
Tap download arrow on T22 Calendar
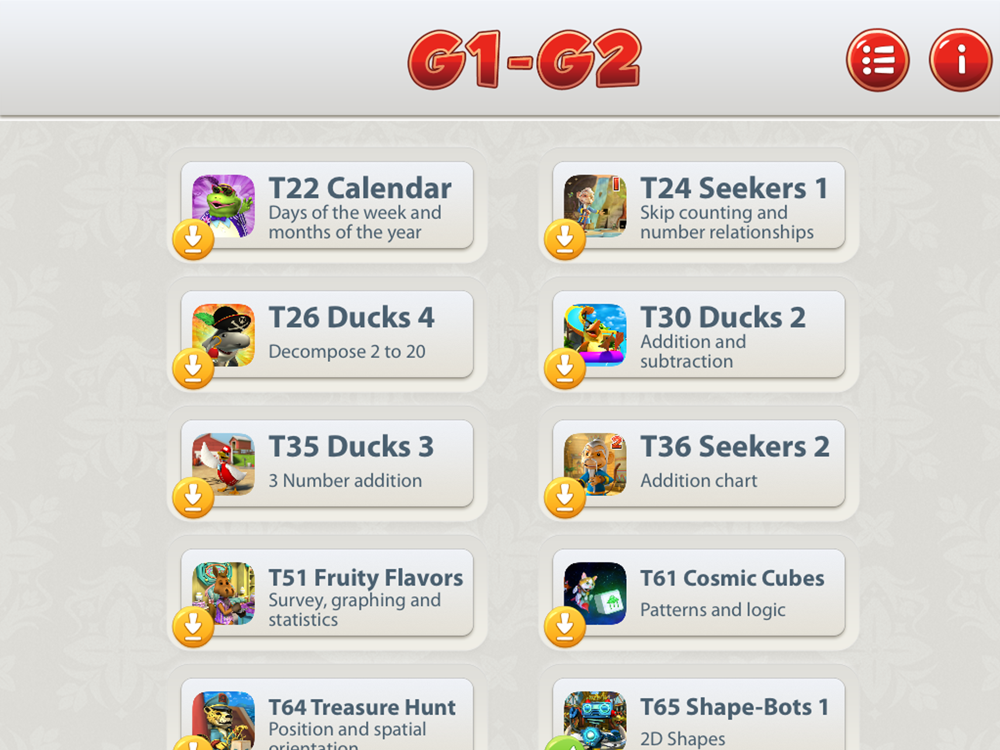pos(193,239)
